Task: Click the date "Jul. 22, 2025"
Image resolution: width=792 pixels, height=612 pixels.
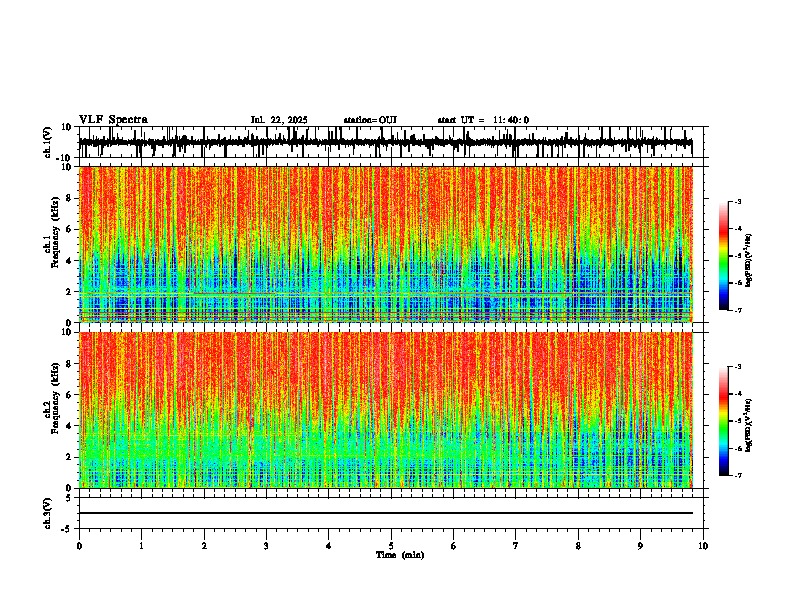Action: 279,120
